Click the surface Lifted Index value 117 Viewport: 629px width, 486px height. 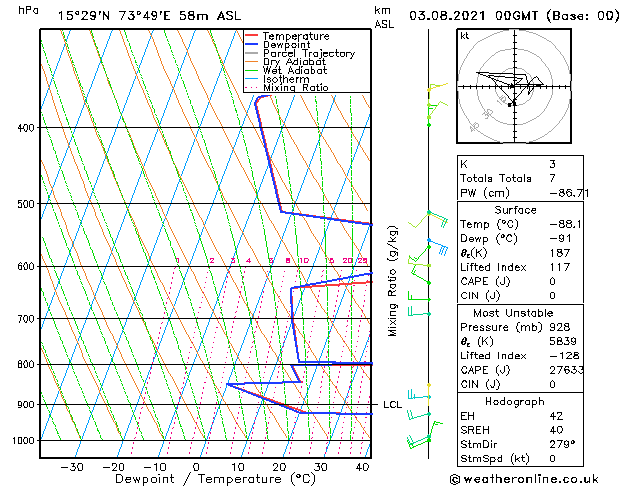pos(560,267)
